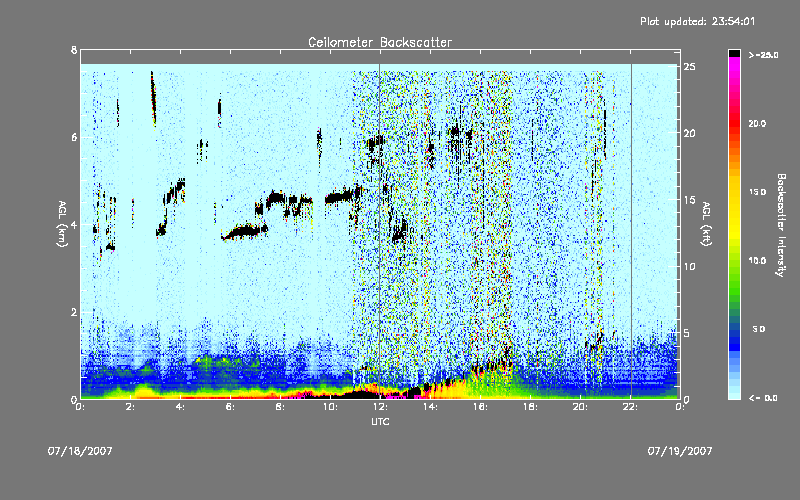The image size is (800, 500).
Task: Click the "UTC" time axis label
Action: (x=380, y=421)
